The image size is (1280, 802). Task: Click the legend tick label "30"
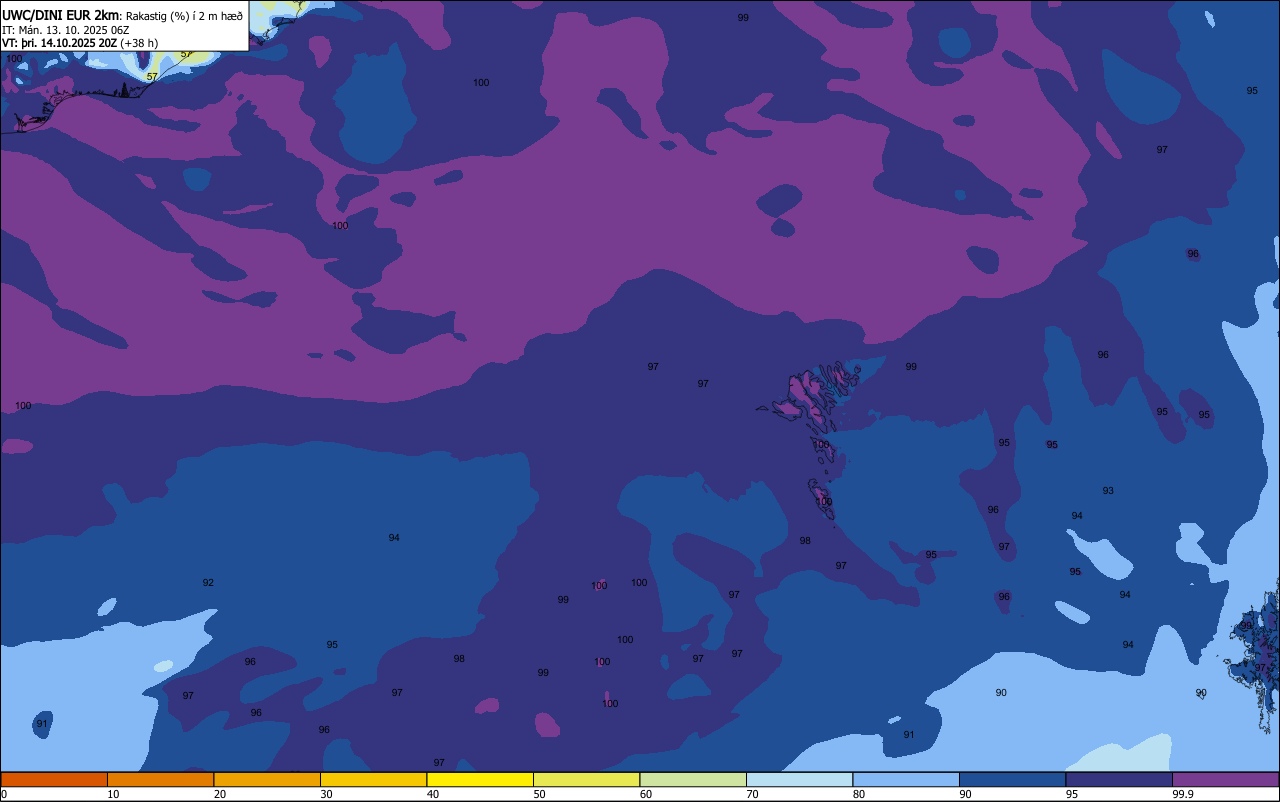pyautogui.click(x=326, y=794)
